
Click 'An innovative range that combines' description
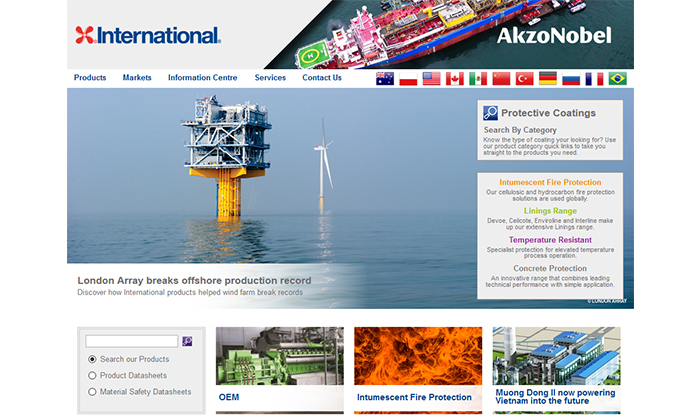coord(550,281)
